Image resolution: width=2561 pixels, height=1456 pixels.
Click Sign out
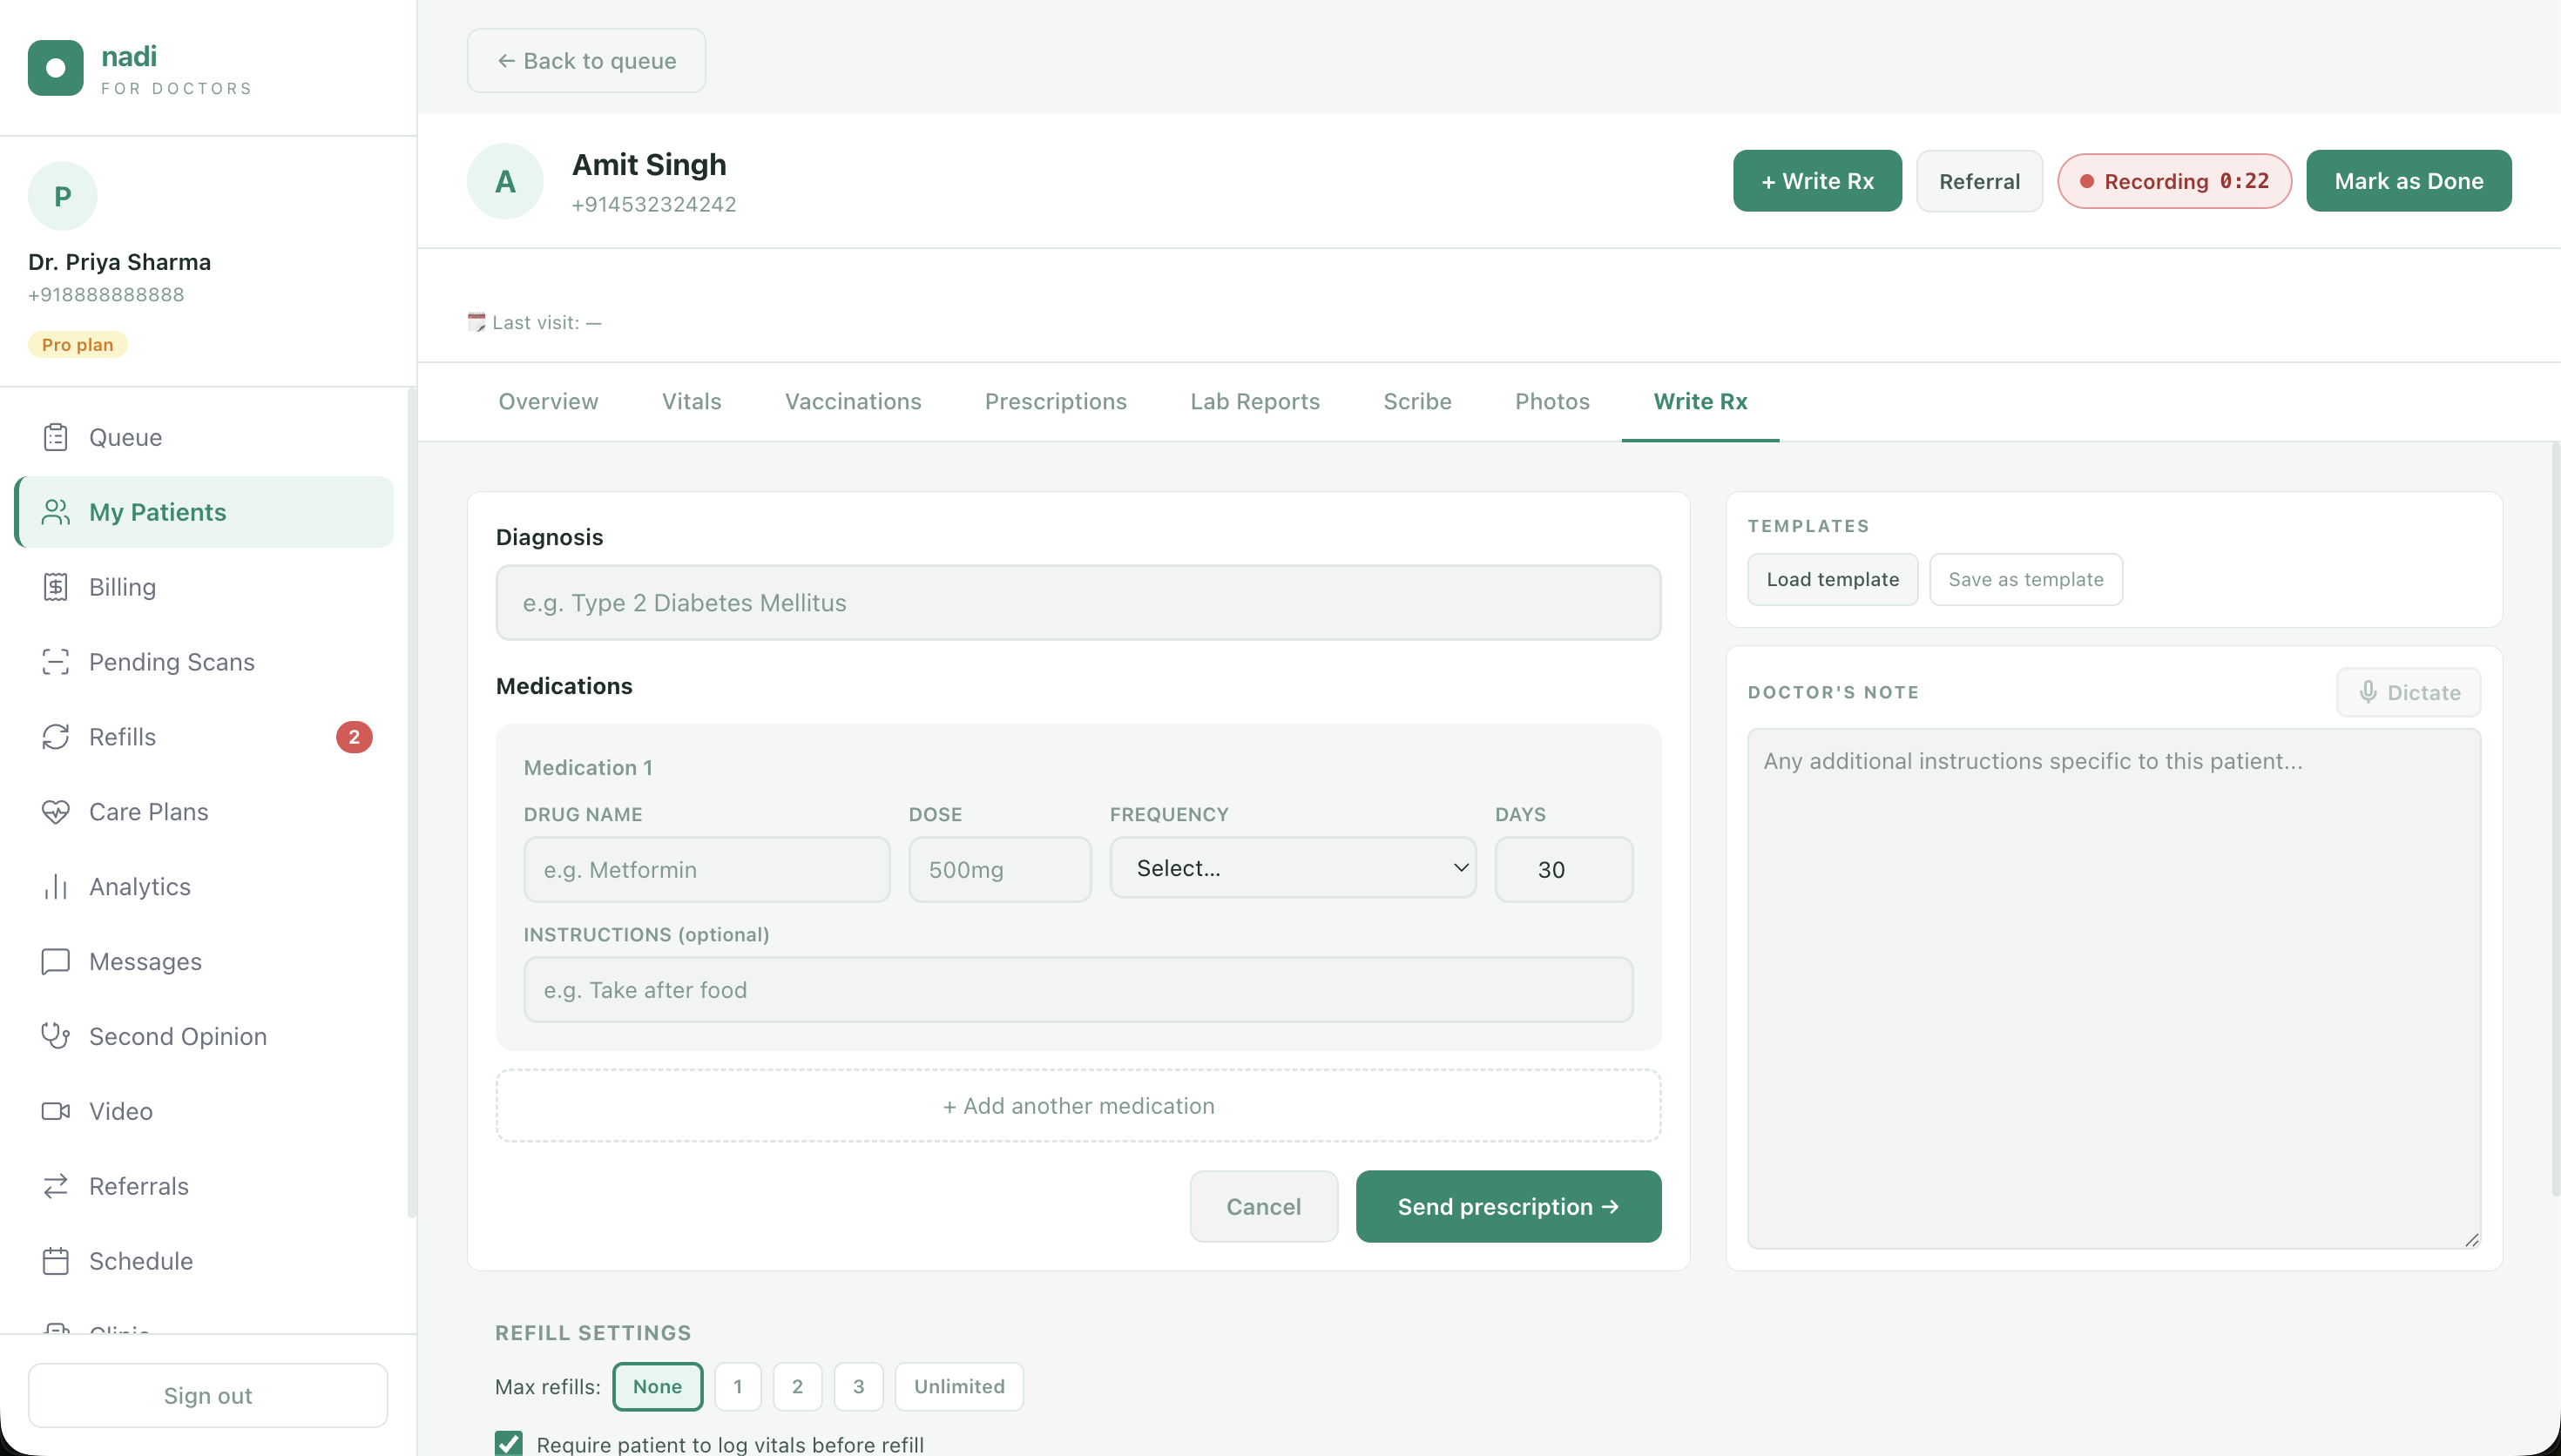[208, 1395]
